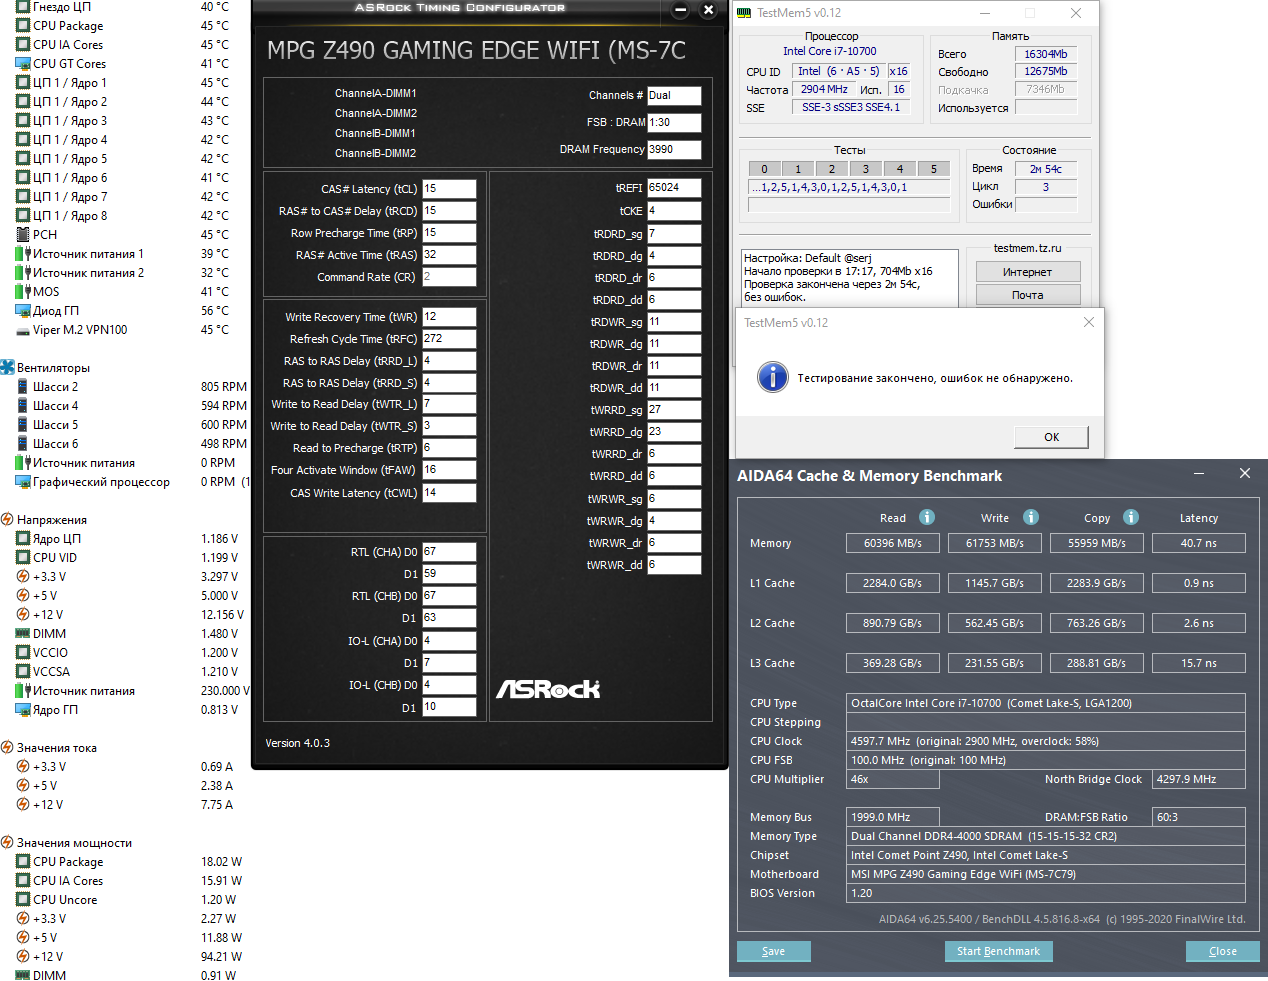Viewport: 1268px width, 981px height.
Task: Click the Channels # field showing Dual
Action: pos(674,96)
